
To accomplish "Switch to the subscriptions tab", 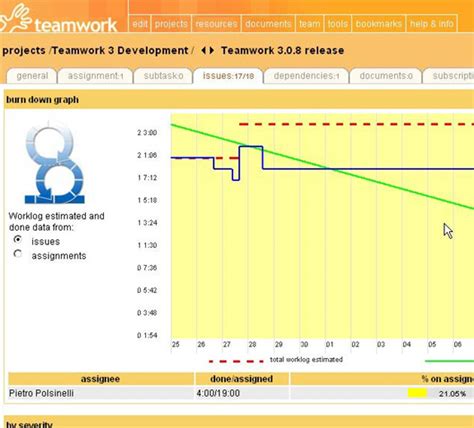I will point(449,76).
